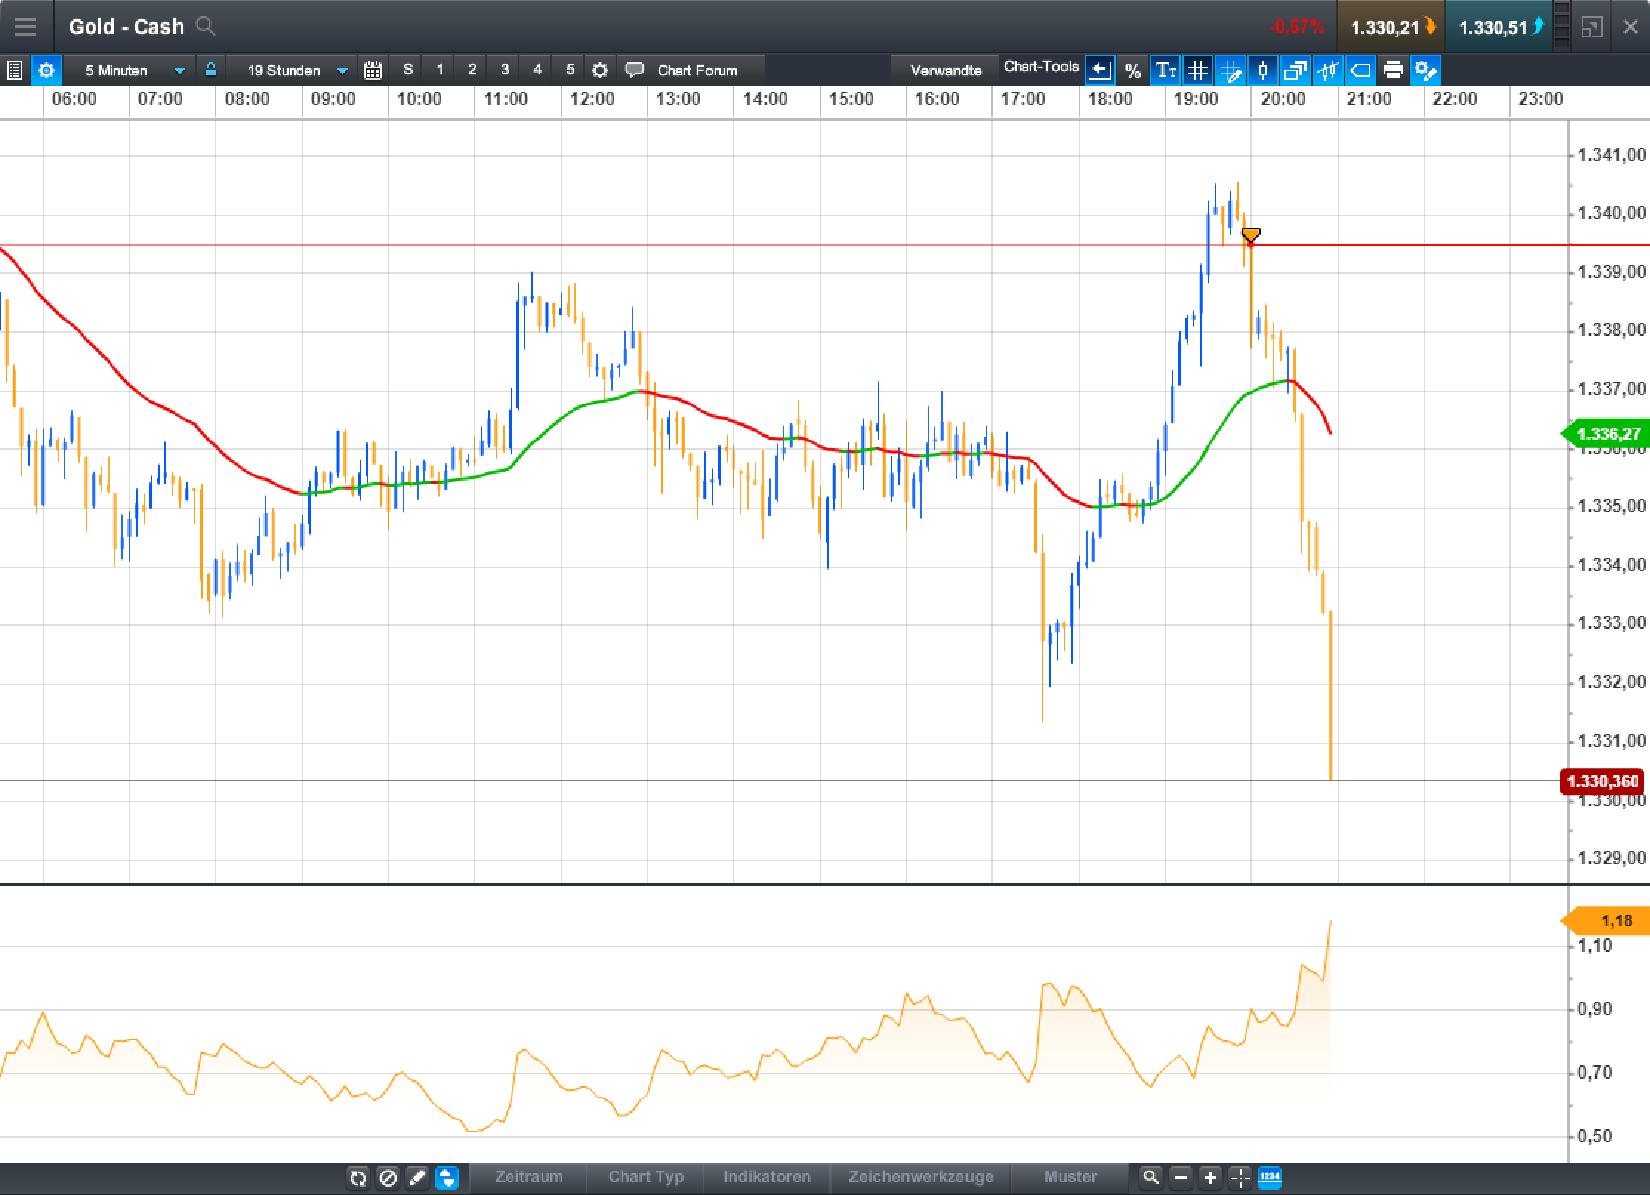Viewport: 1650px width, 1195px height.
Task: Open the Chart Forum tab
Action: point(697,70)
